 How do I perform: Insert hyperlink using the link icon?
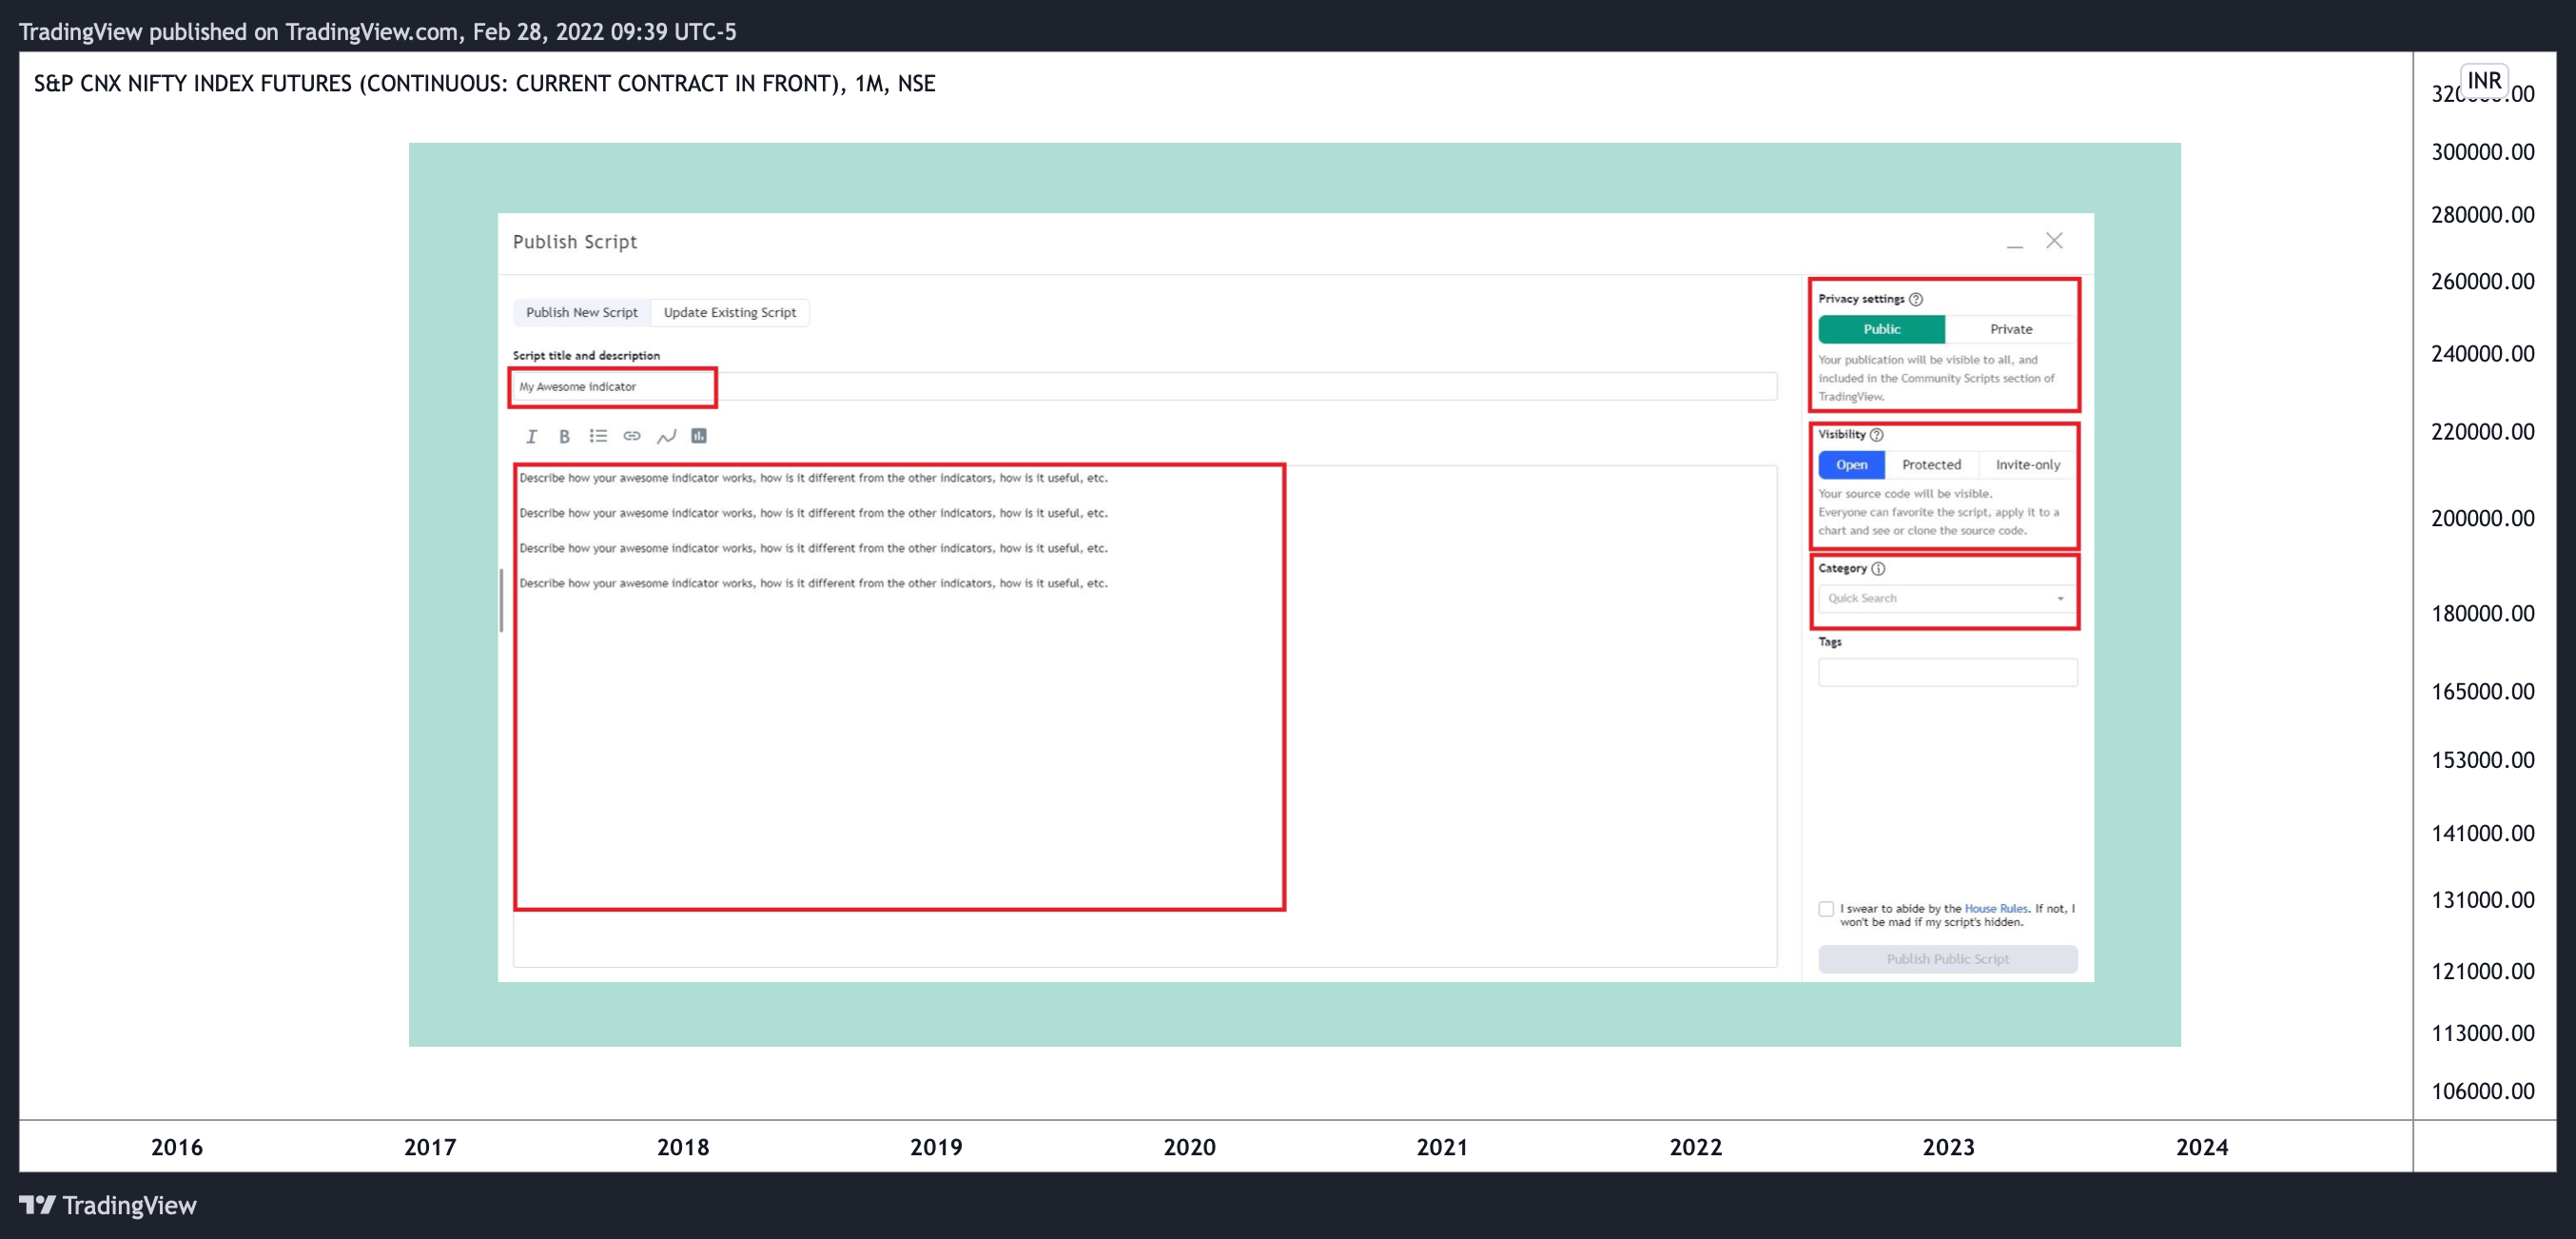[x=632, y=436]
